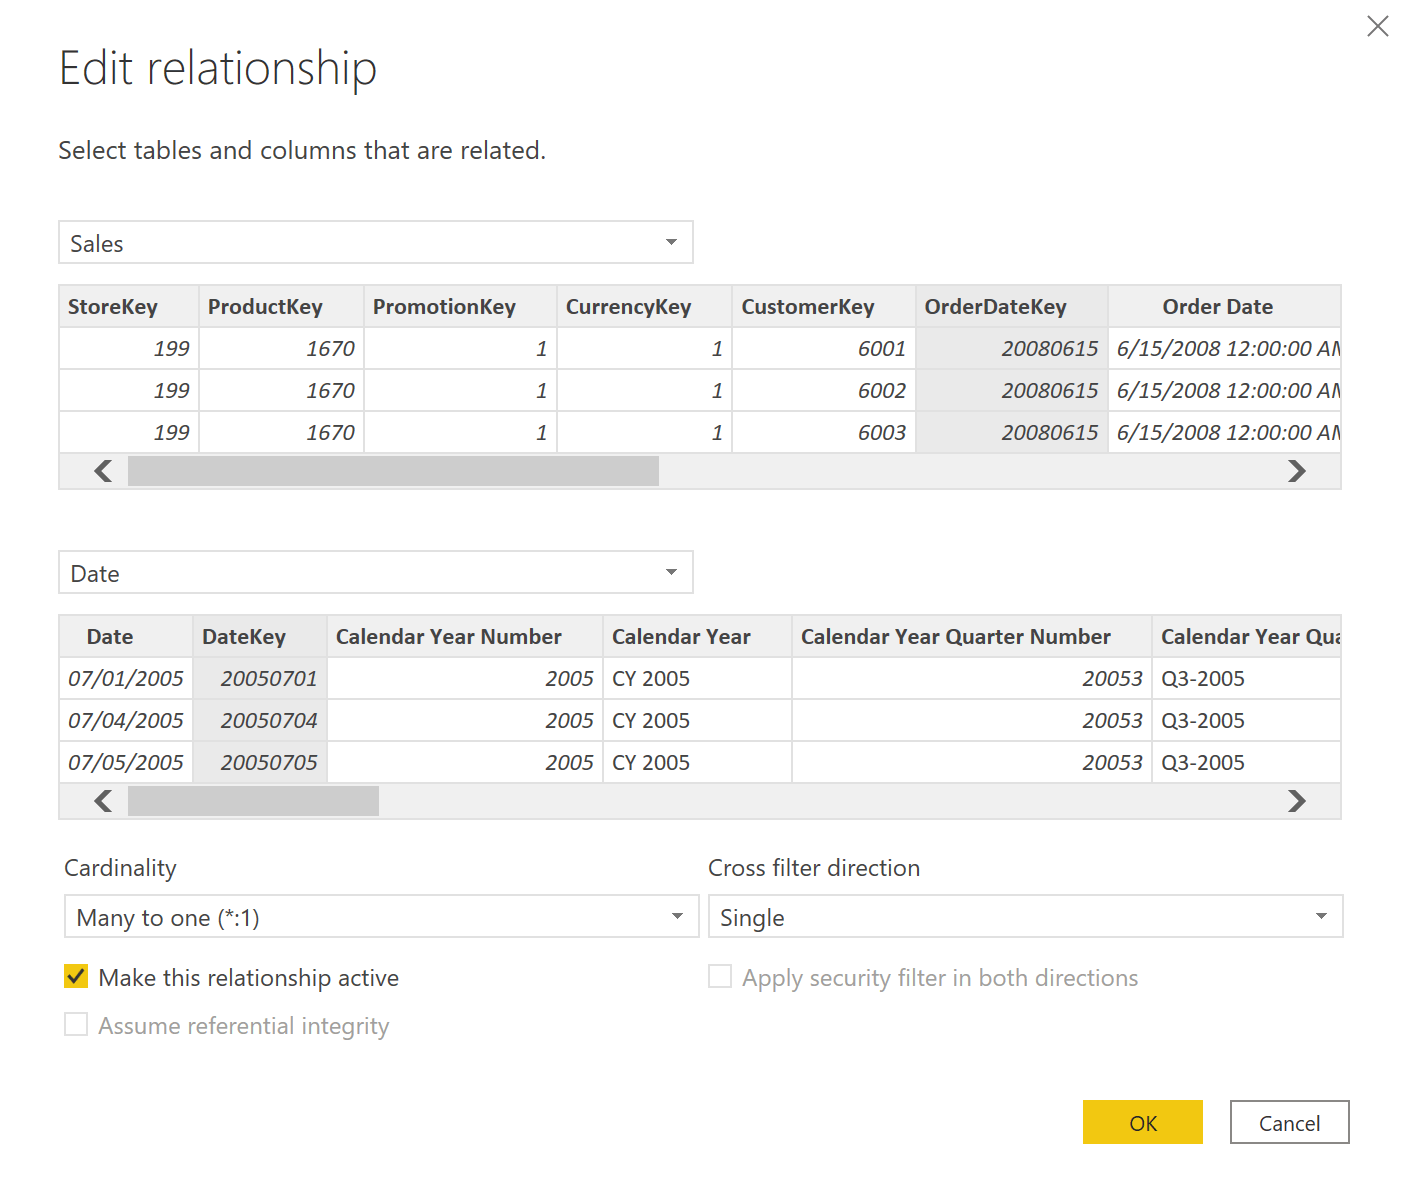Viewport: 1410px width, 1202px height.
Task: Toggle Assume referential integrity checkbox
Action: pos(76,1025)
